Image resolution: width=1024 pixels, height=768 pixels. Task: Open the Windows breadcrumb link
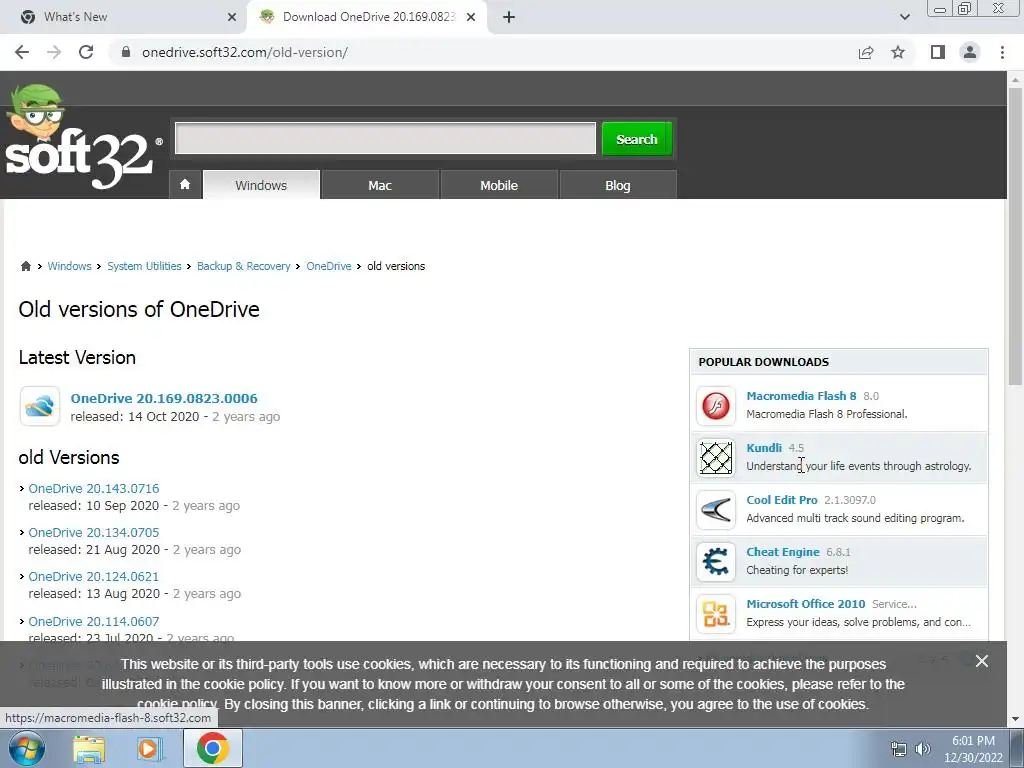click(69, 266)
